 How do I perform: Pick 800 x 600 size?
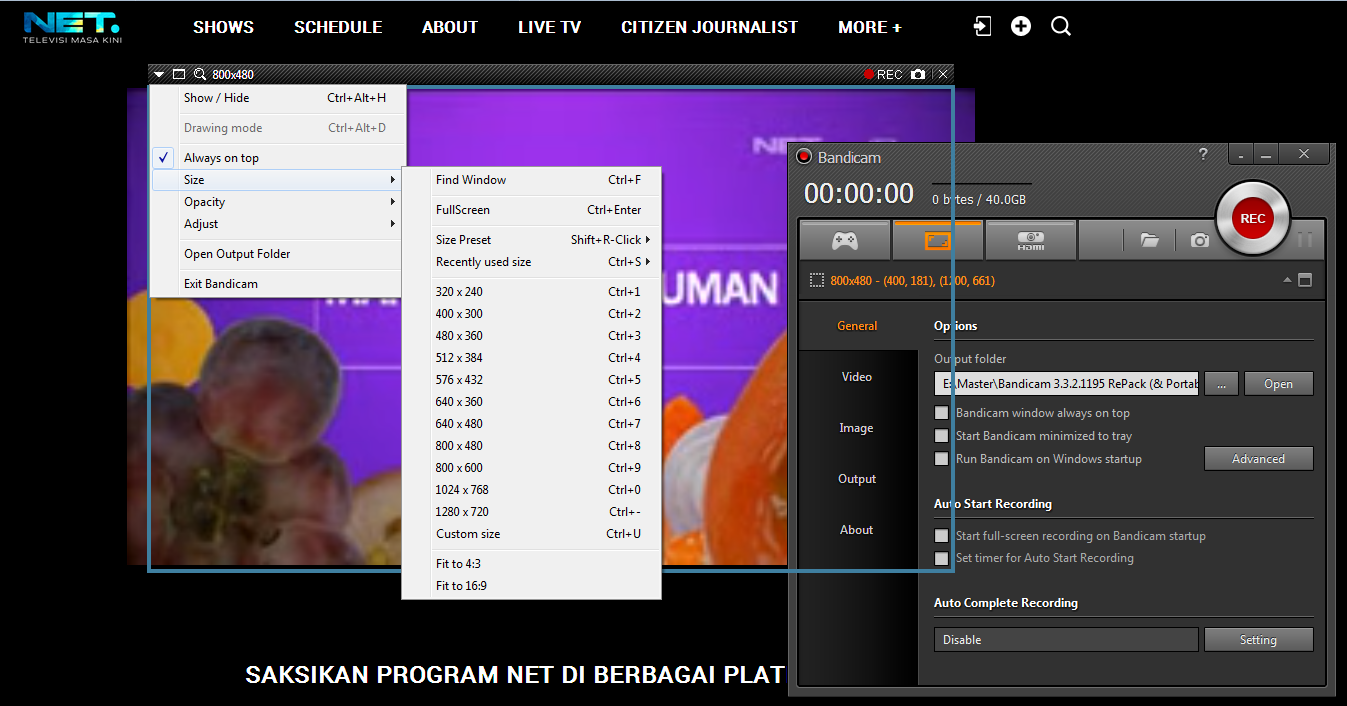(531, 468)
